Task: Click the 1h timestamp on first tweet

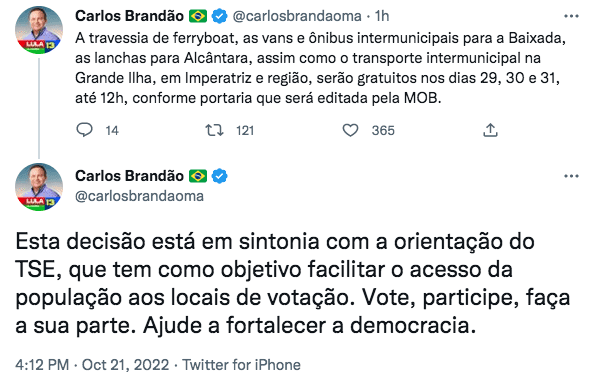Action: pos(382,16)
